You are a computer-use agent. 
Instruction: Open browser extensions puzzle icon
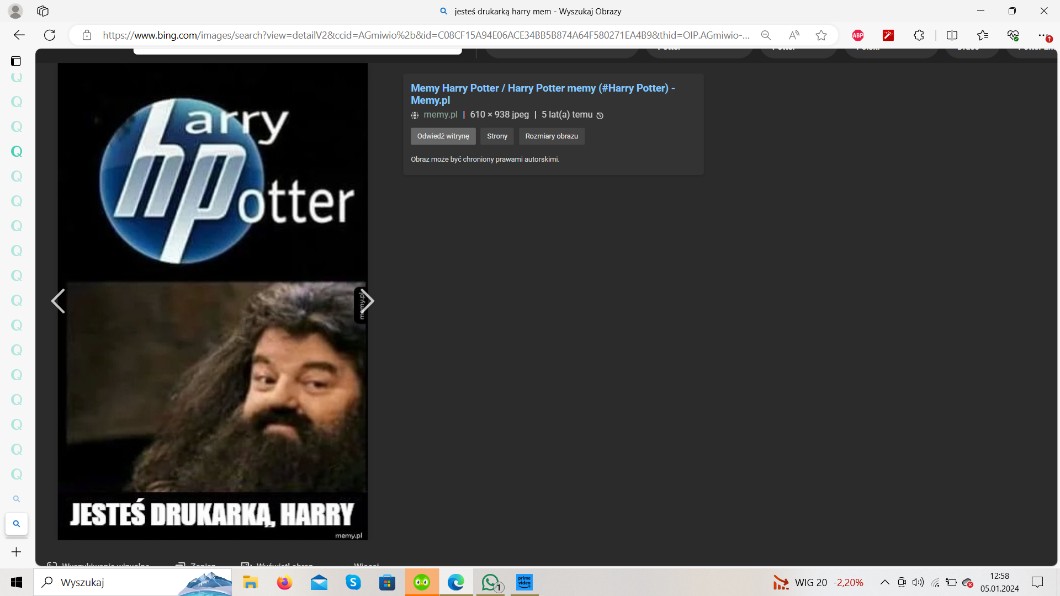919,35
